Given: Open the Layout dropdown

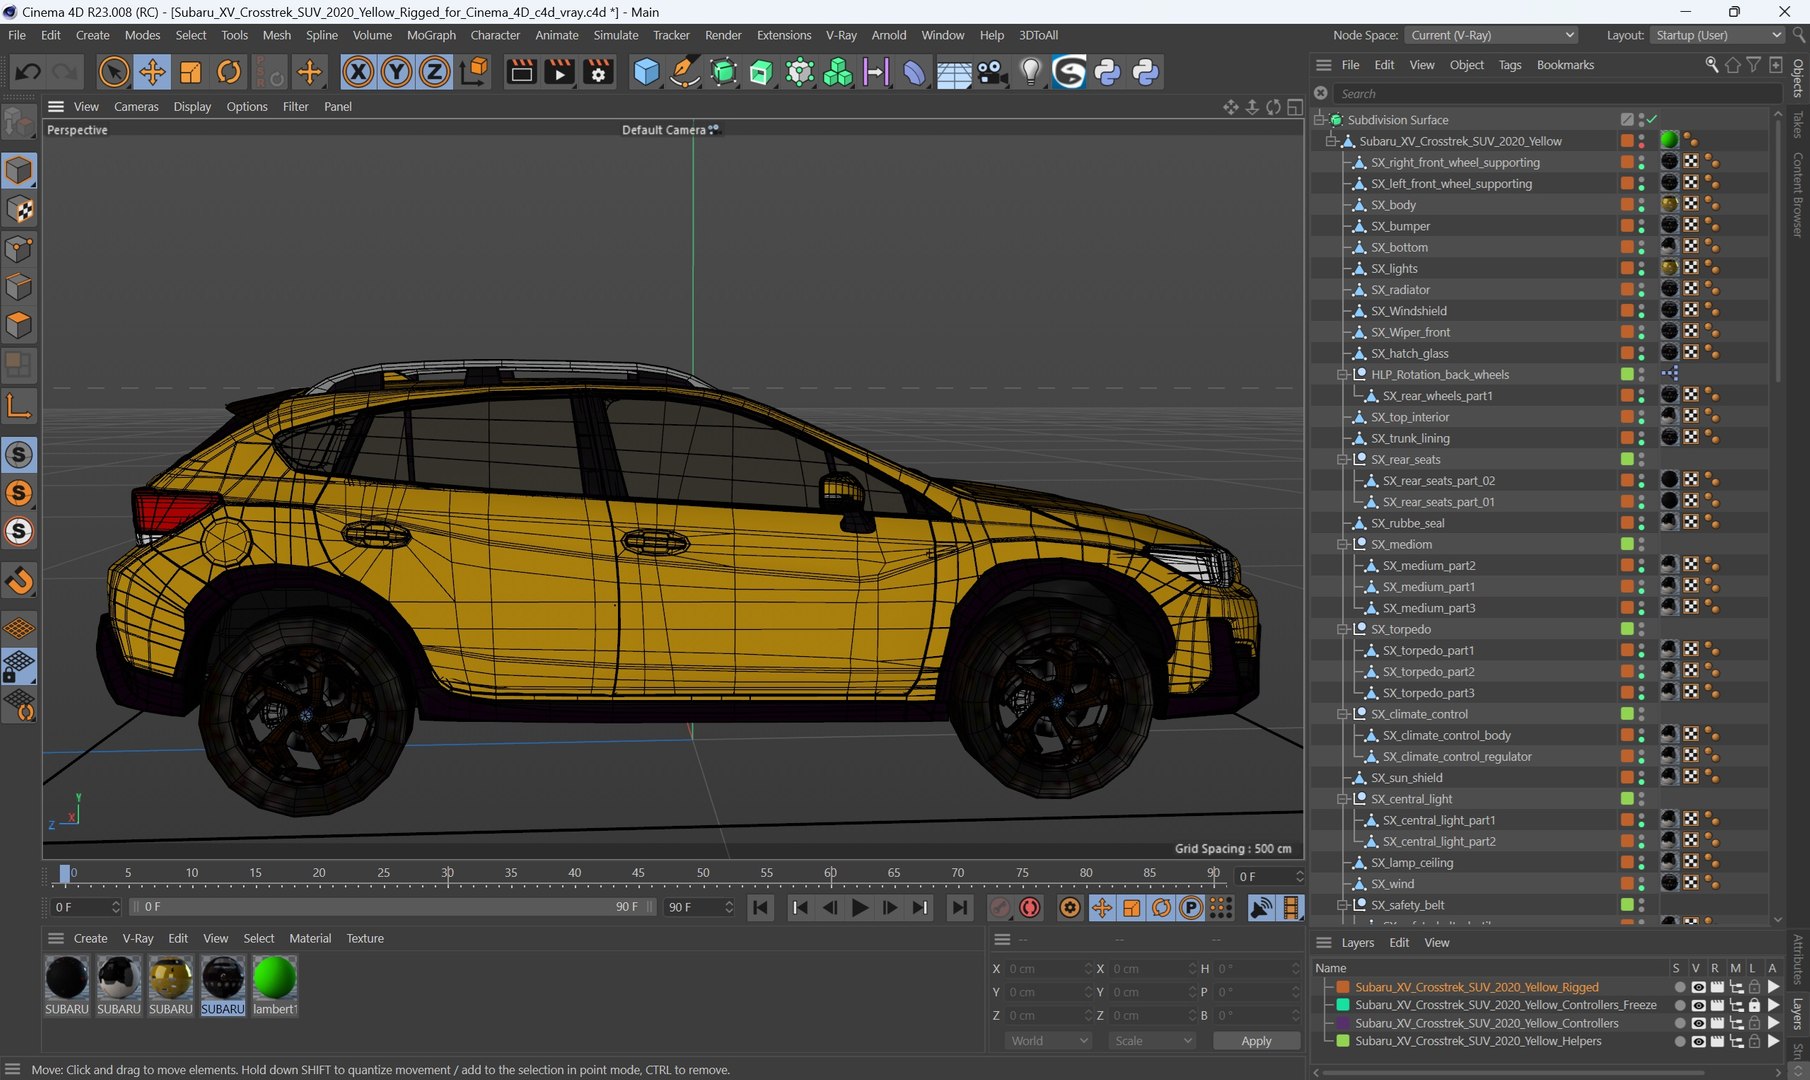Looking at the screenshot, I should point(1717,35).
